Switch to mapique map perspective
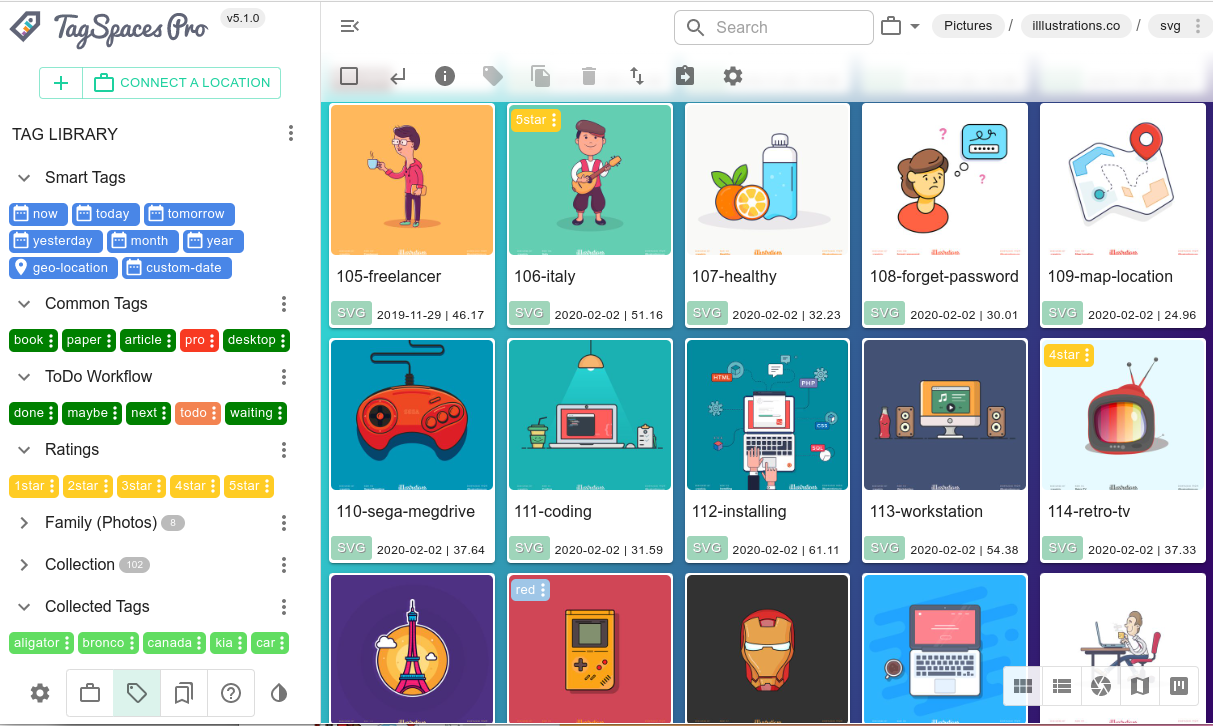This screenshot has height=726, width=1213. click(x=1140, y=686)
